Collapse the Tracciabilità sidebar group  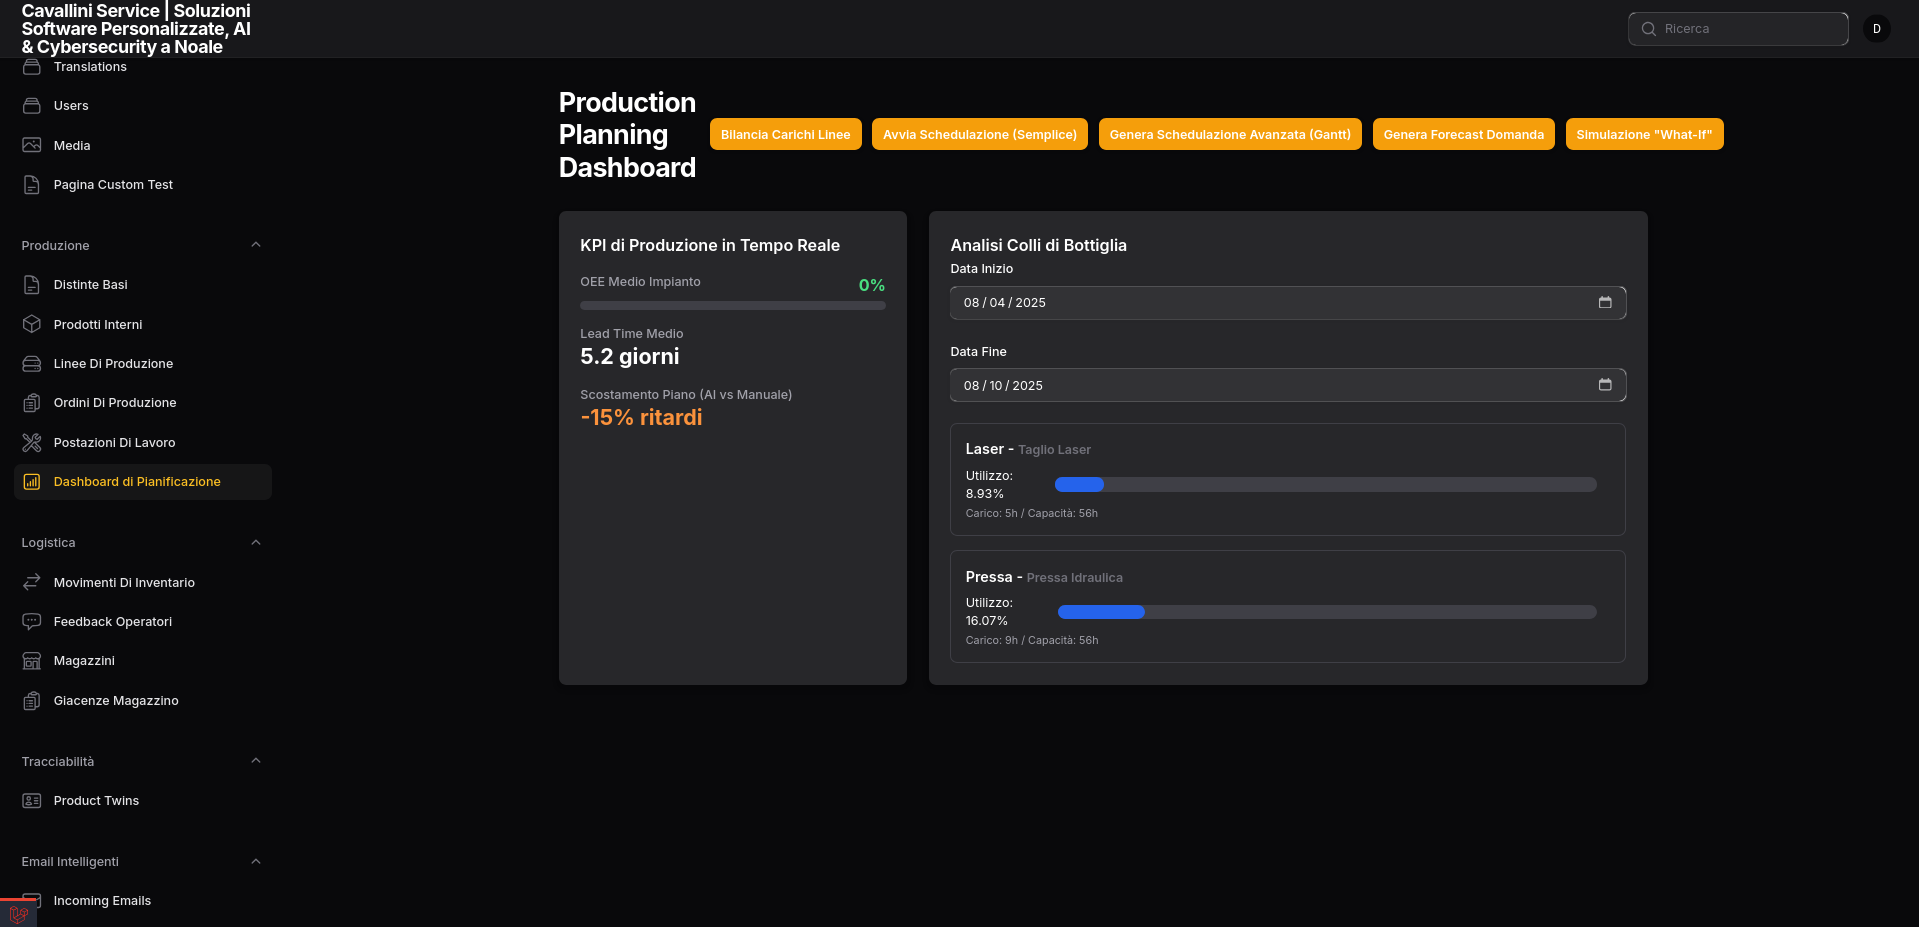256,761
